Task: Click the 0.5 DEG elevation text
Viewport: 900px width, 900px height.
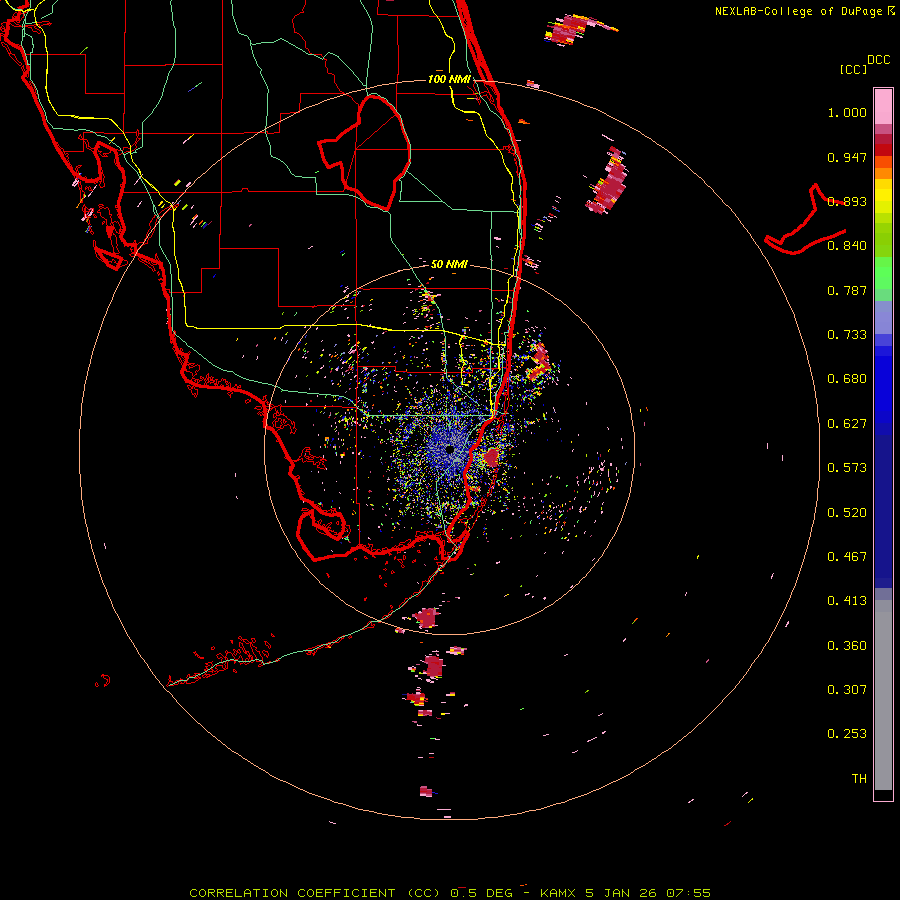Action: (482, 893)
